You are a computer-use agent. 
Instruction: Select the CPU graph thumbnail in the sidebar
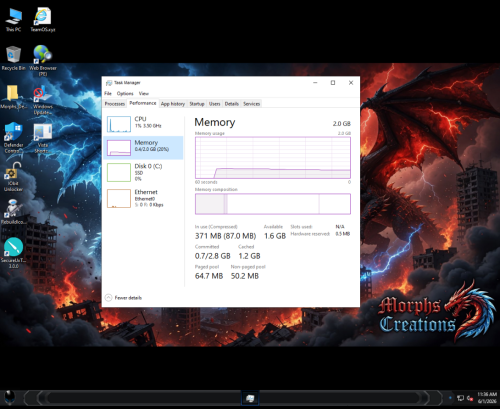pos(119,124)
